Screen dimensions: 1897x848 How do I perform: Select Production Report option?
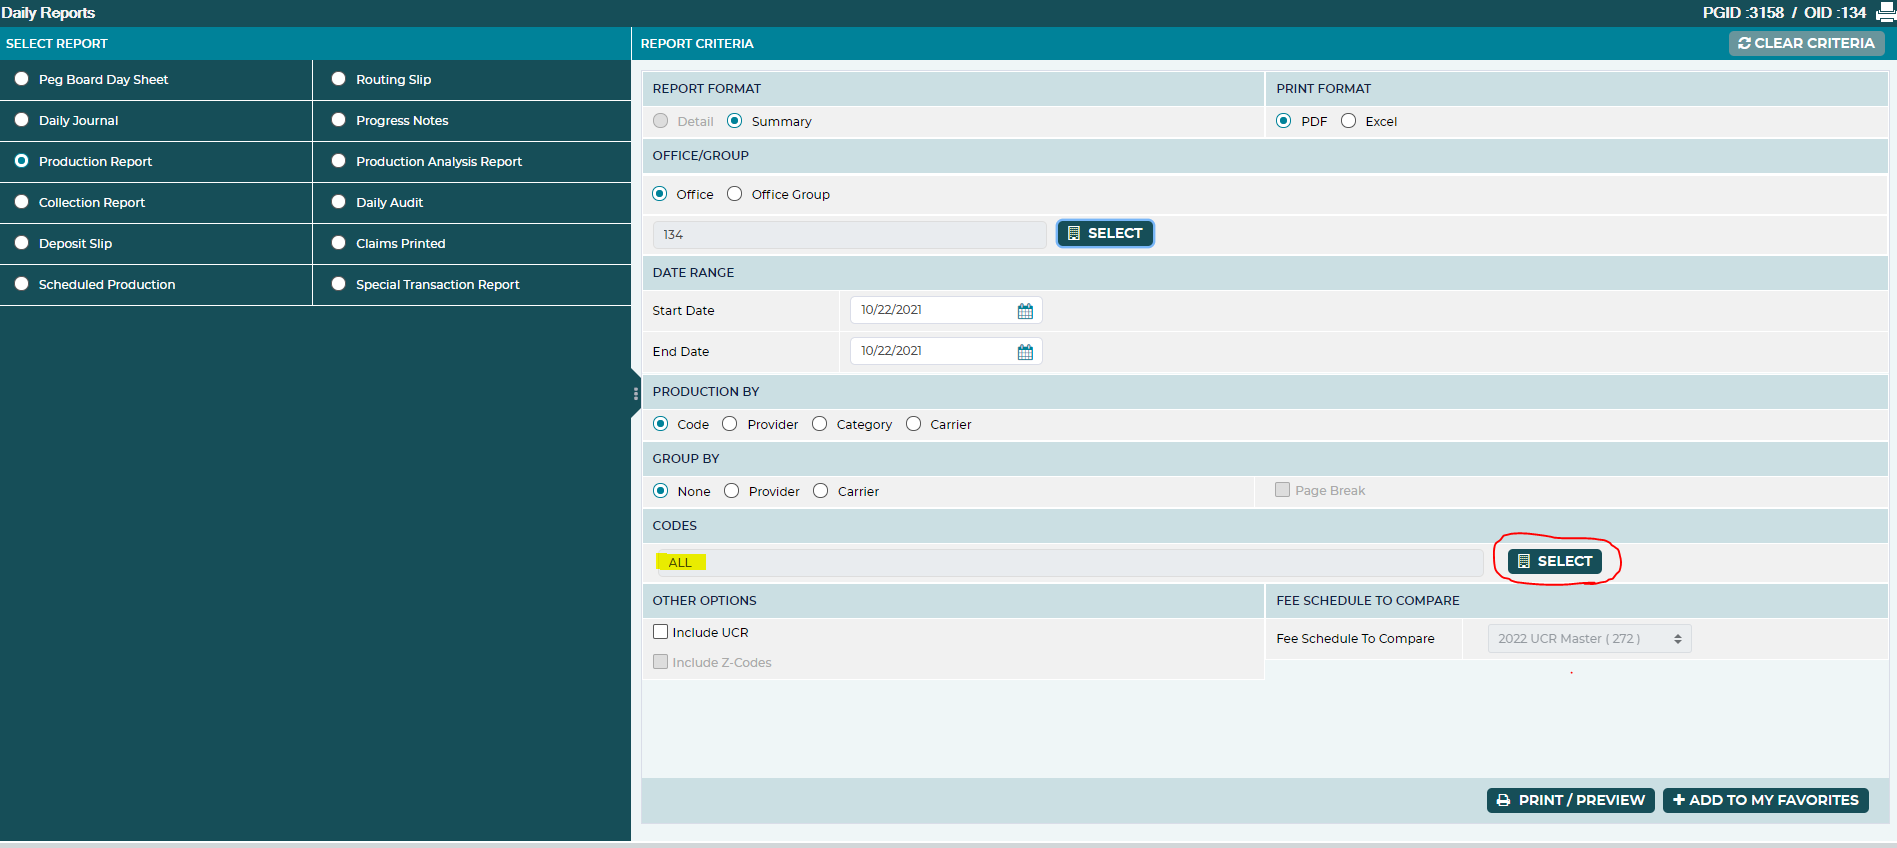21,161
